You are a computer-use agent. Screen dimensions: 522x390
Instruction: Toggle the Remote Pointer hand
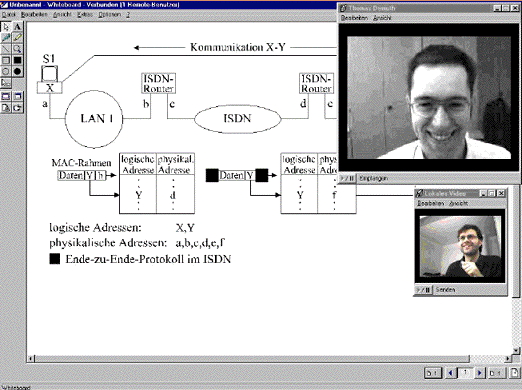[x=17, y=108]
